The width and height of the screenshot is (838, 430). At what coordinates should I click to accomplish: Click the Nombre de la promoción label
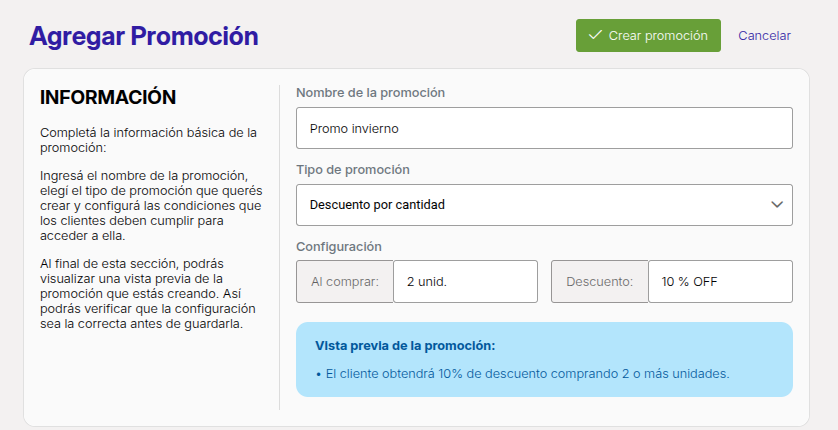[x=370, y=93]
